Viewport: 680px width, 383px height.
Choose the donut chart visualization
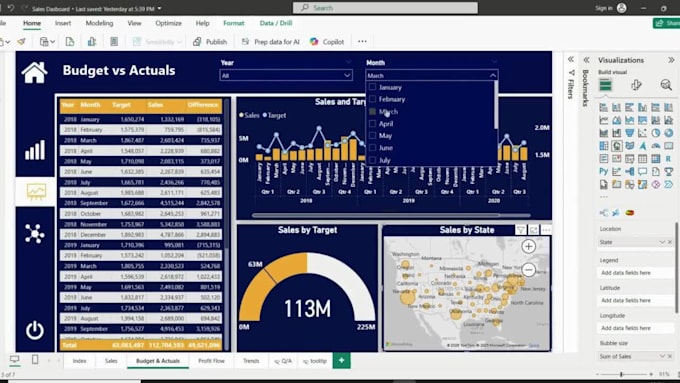pyautogui.click(x=669, y=133)
